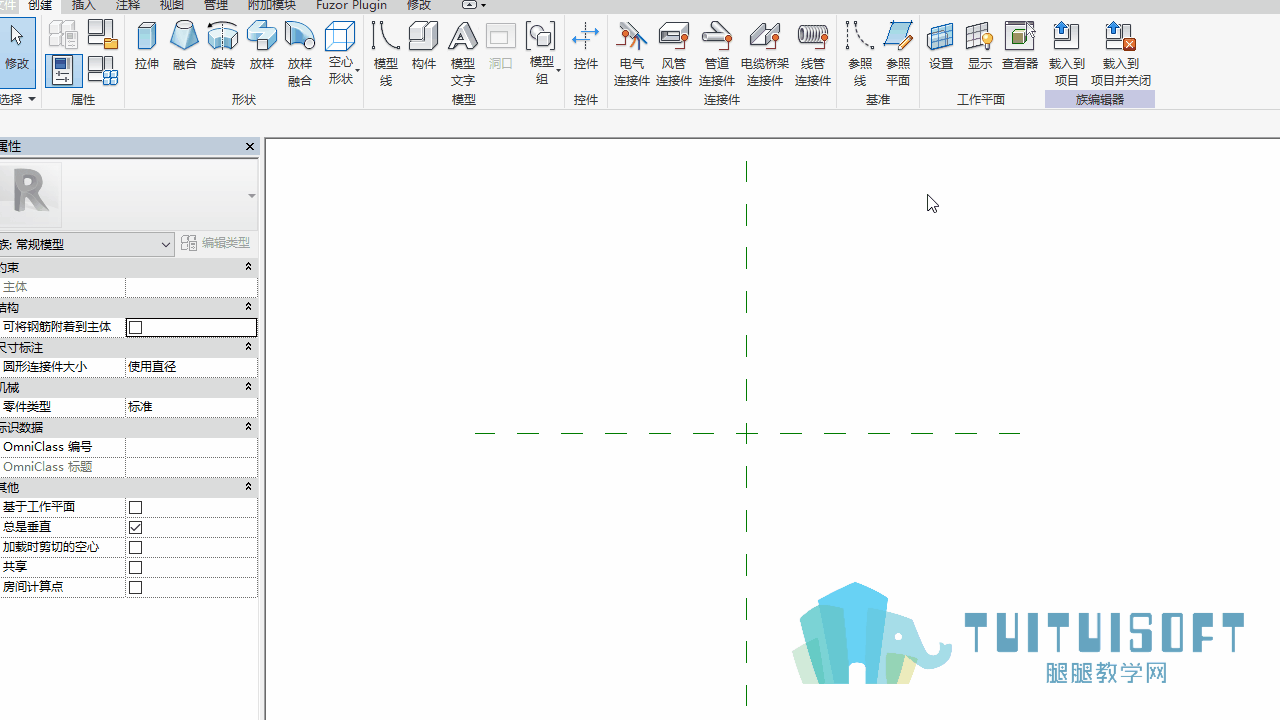
Task: Select the 融合 blend tool
Action: click(x=185, y=47)
